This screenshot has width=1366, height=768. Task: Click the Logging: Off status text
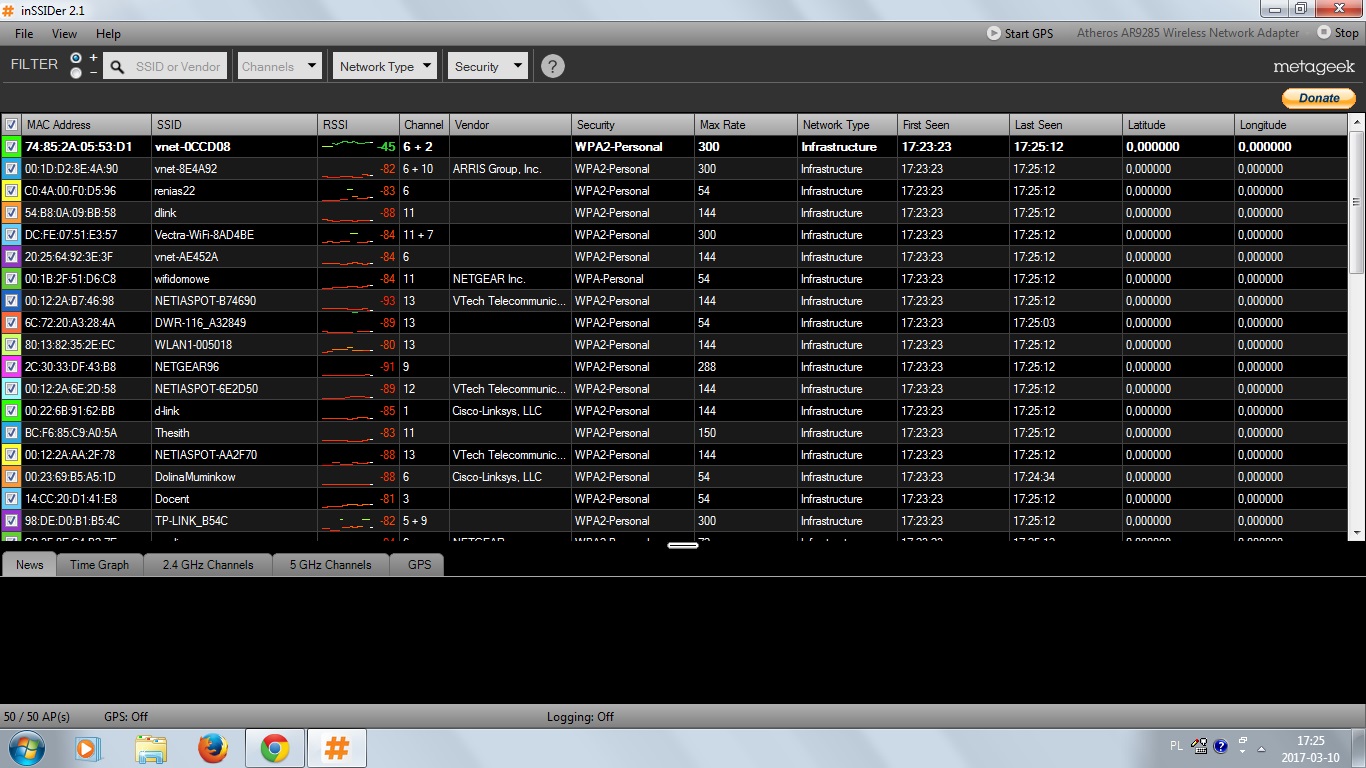click(580, 717)
